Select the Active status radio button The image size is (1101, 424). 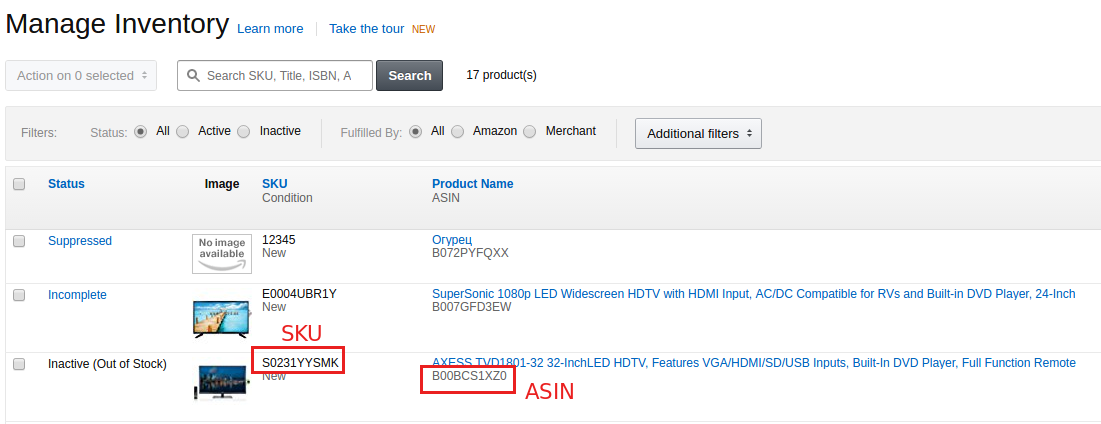(x=183, y=131)
